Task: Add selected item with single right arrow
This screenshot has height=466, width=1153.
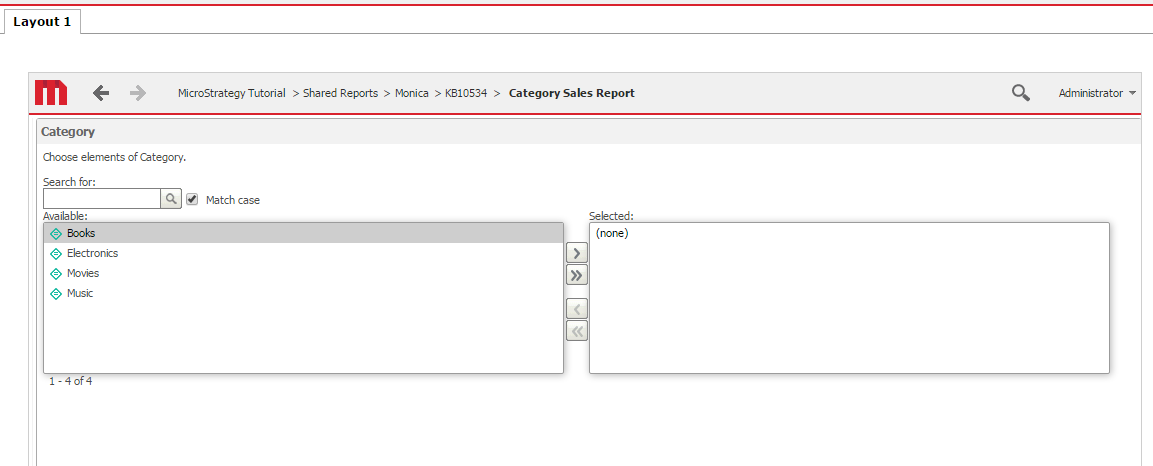Action: tap(576, 253)
